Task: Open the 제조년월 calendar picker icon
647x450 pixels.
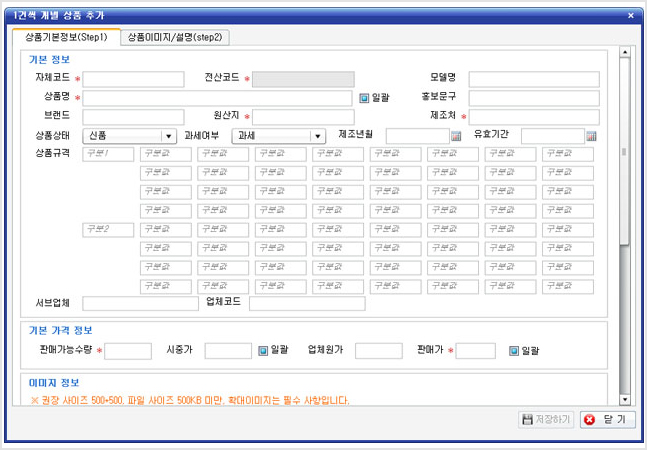Action: click(456, 136)
